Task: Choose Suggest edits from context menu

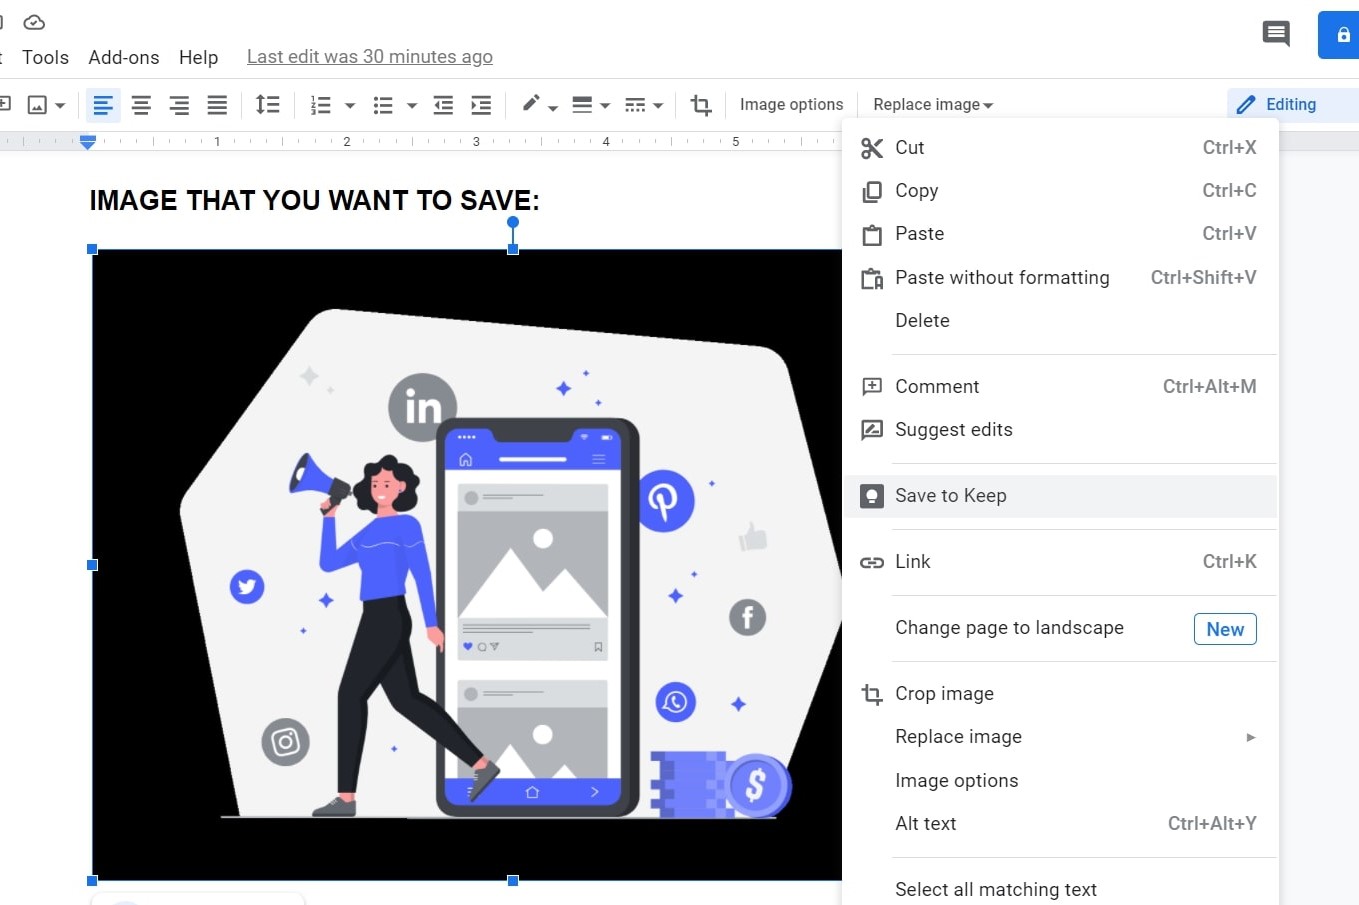Action: 1060,429
